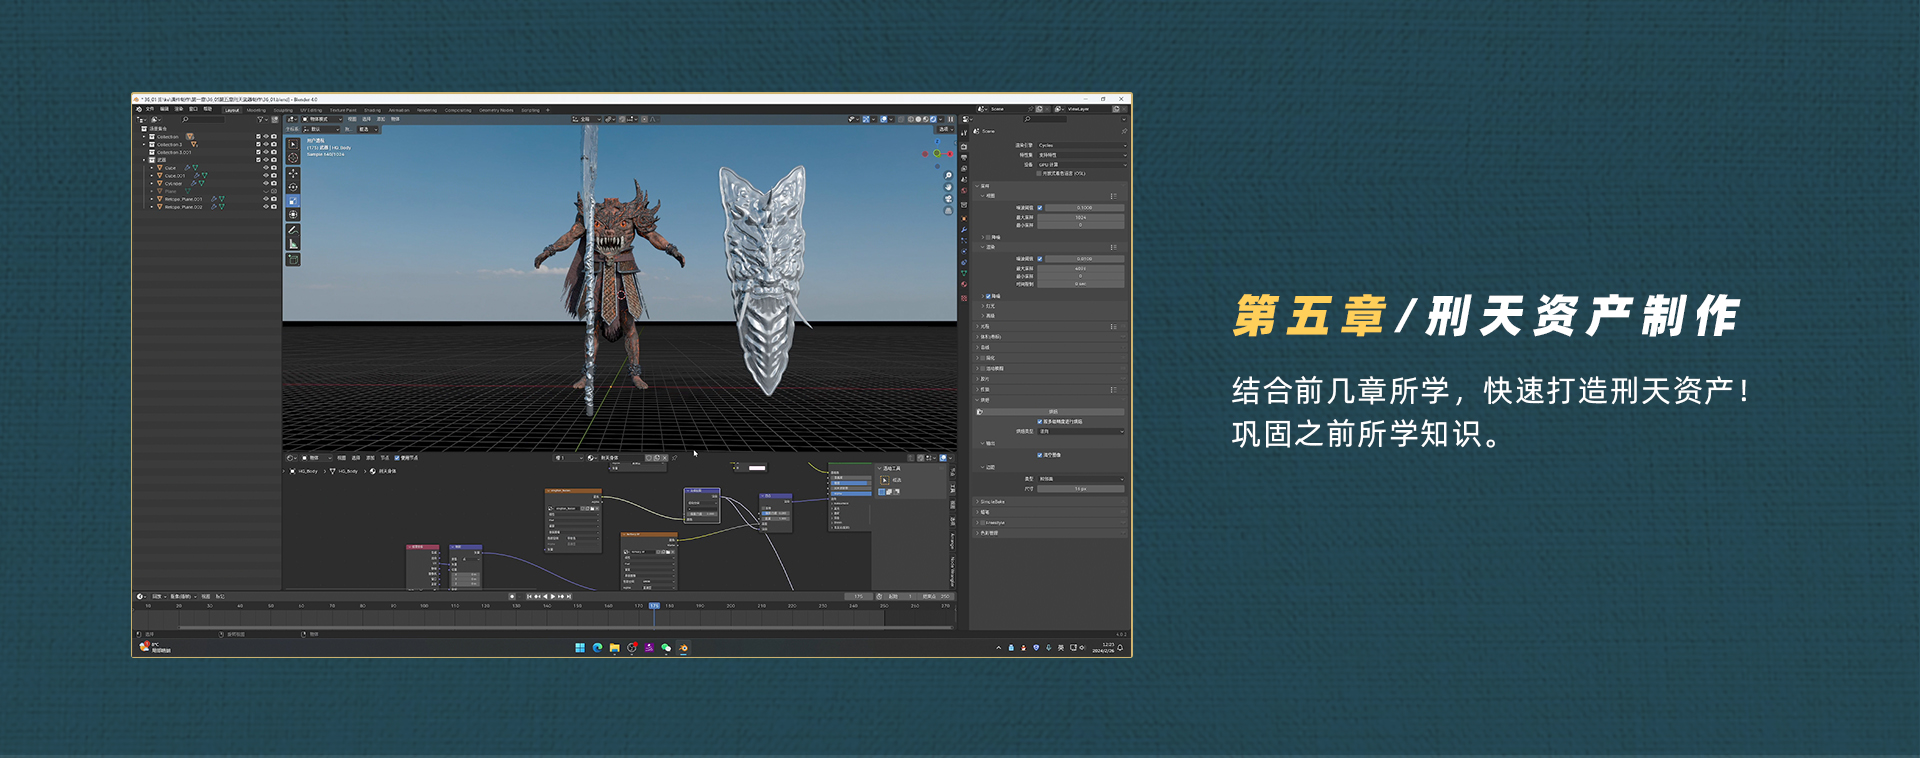Select the highlighted Scale tool
Viewport: 1920px width, 758px height.
293,201
